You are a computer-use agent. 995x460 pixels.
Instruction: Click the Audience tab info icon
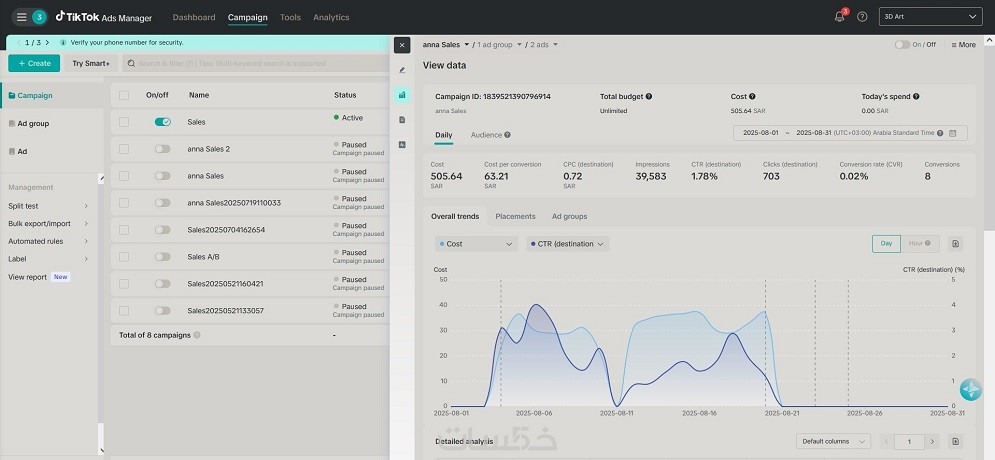click(x=507, y=135)
